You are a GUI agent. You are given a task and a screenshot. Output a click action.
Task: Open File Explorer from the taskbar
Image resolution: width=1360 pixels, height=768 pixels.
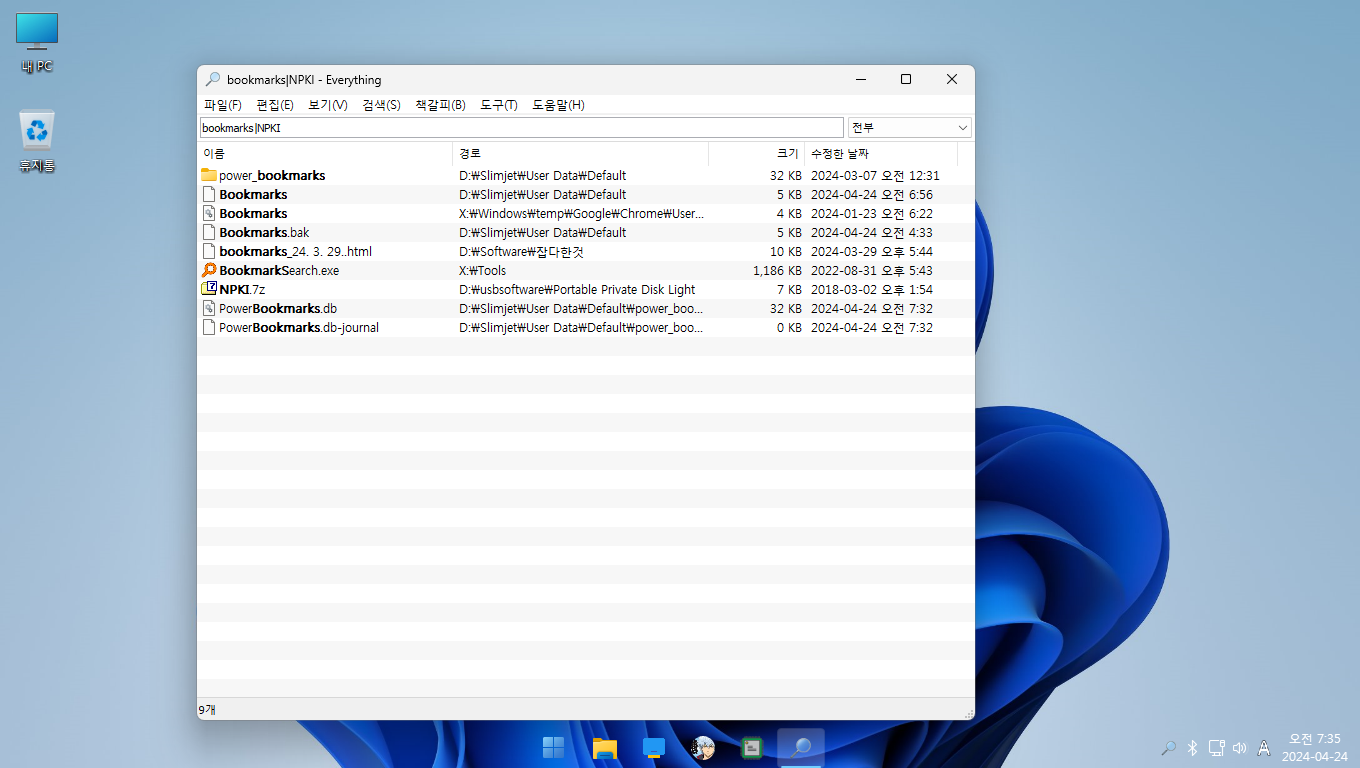click(604, 747)
